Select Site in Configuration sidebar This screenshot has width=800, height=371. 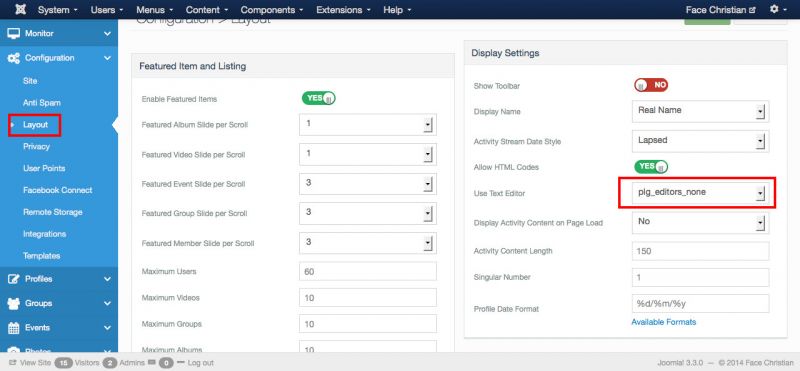30,81
